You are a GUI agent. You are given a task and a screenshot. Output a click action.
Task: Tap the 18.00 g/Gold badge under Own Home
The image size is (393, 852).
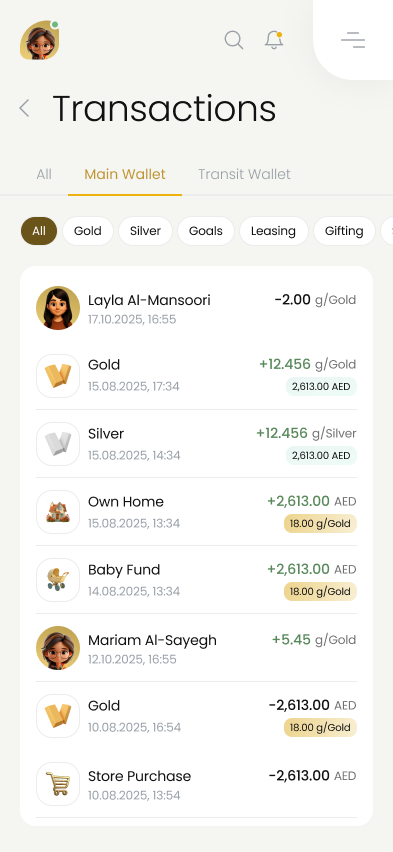pos(320,523)
